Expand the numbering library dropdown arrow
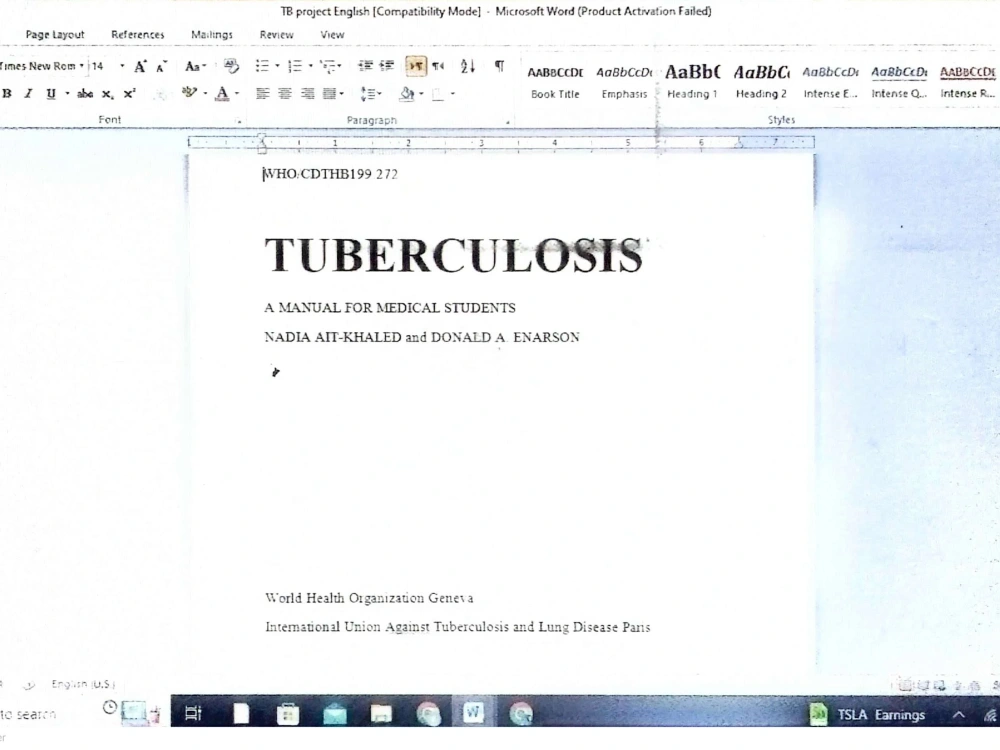The image size is (1000, 750). click(311, 66)
